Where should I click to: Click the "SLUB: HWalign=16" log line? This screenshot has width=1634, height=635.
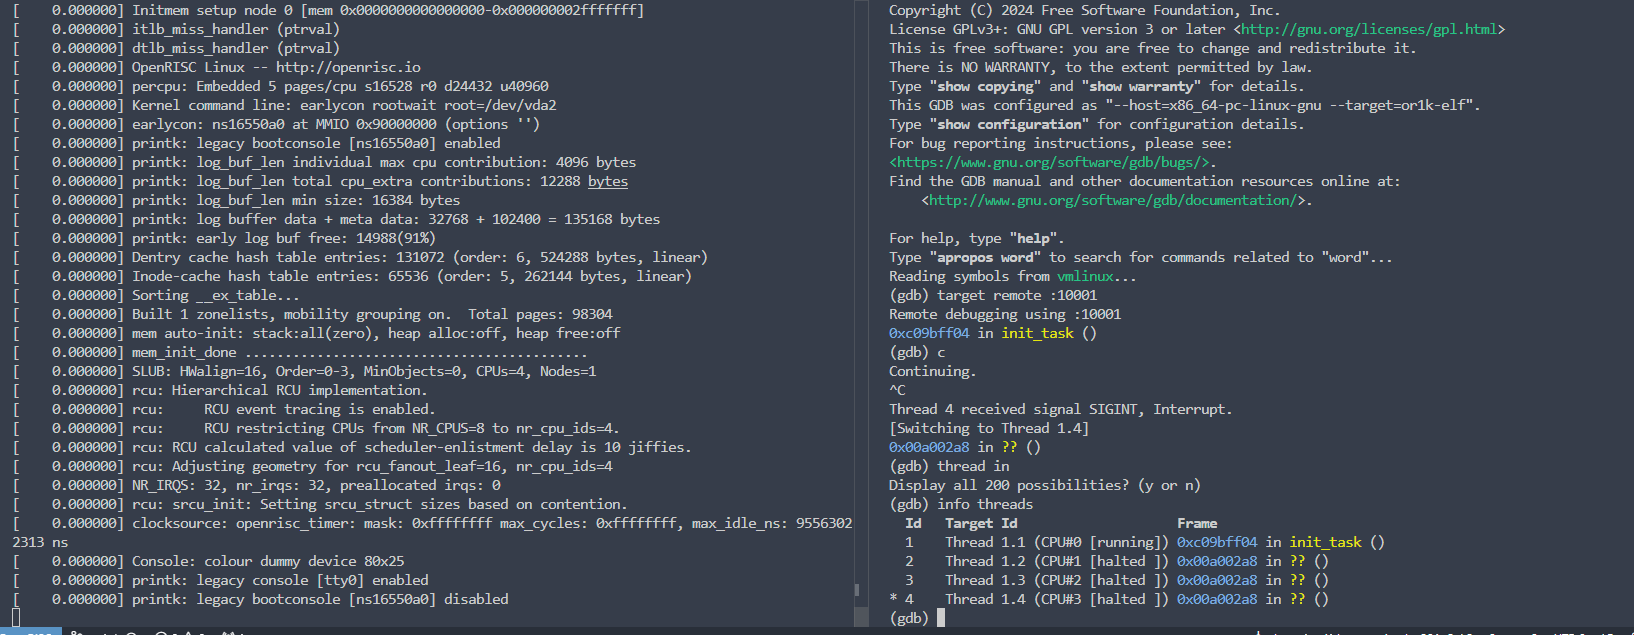pyautogui.click(x=304, y=371)
